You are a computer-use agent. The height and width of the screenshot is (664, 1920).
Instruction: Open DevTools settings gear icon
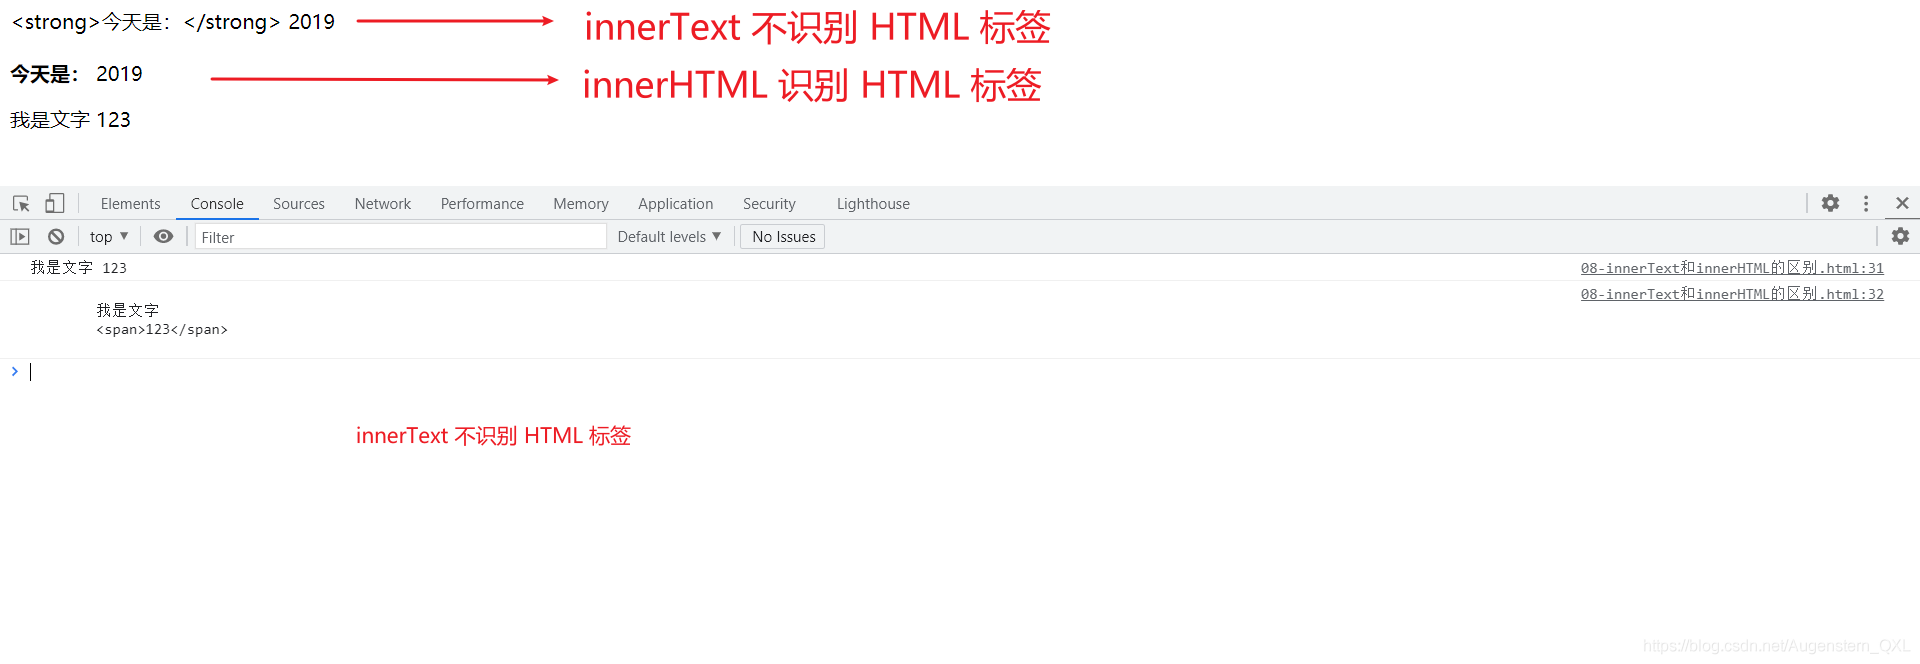pos(1830,203)
